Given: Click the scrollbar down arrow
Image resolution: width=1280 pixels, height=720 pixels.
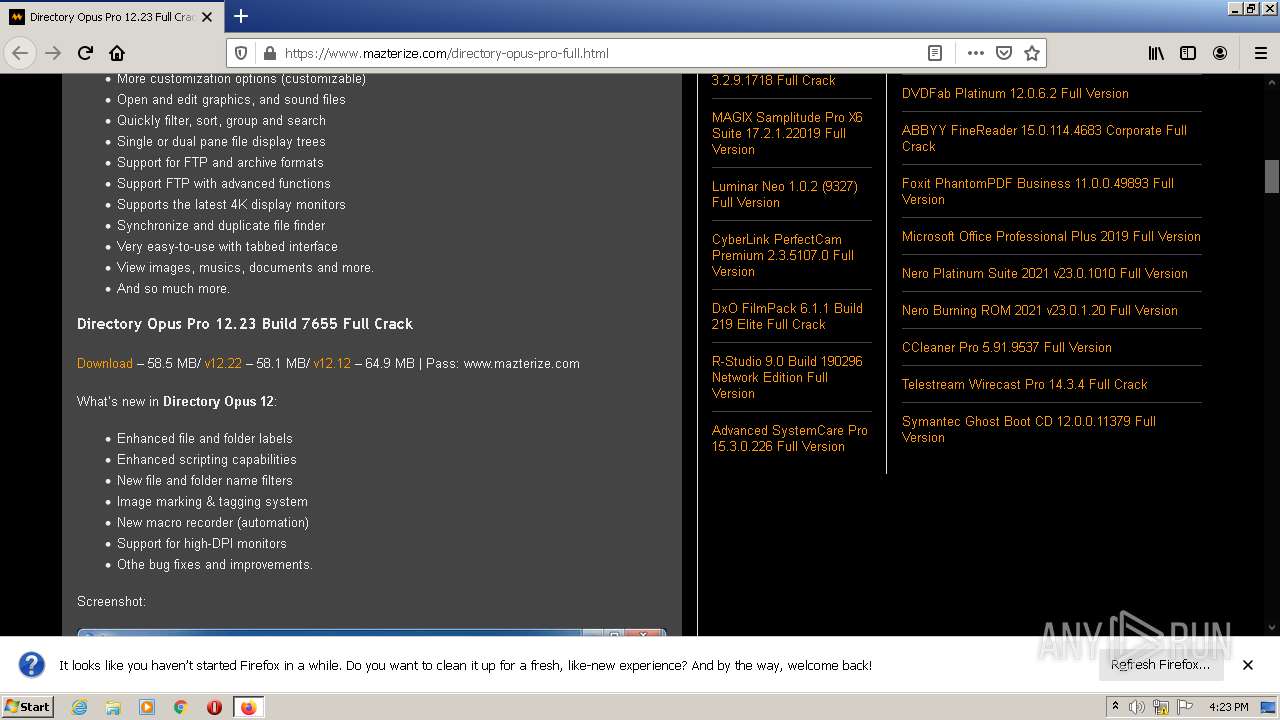Looking at the screenshot, I should click(x=1272, y=628).
